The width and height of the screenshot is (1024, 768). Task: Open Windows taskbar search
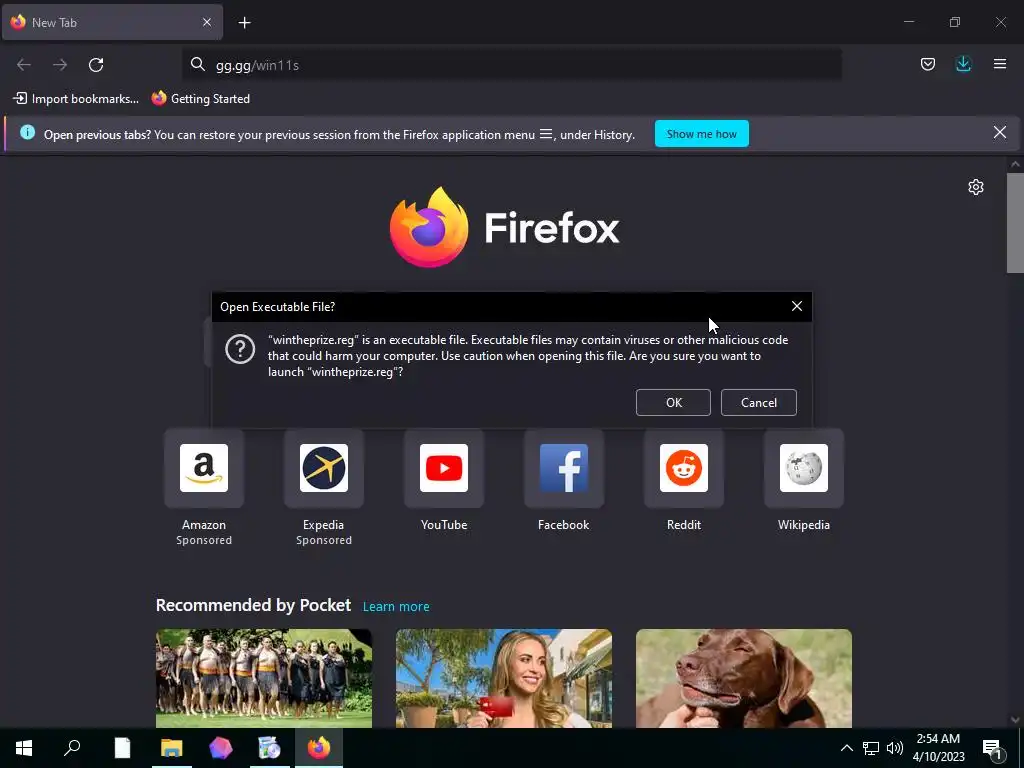[x=72, y=748]
